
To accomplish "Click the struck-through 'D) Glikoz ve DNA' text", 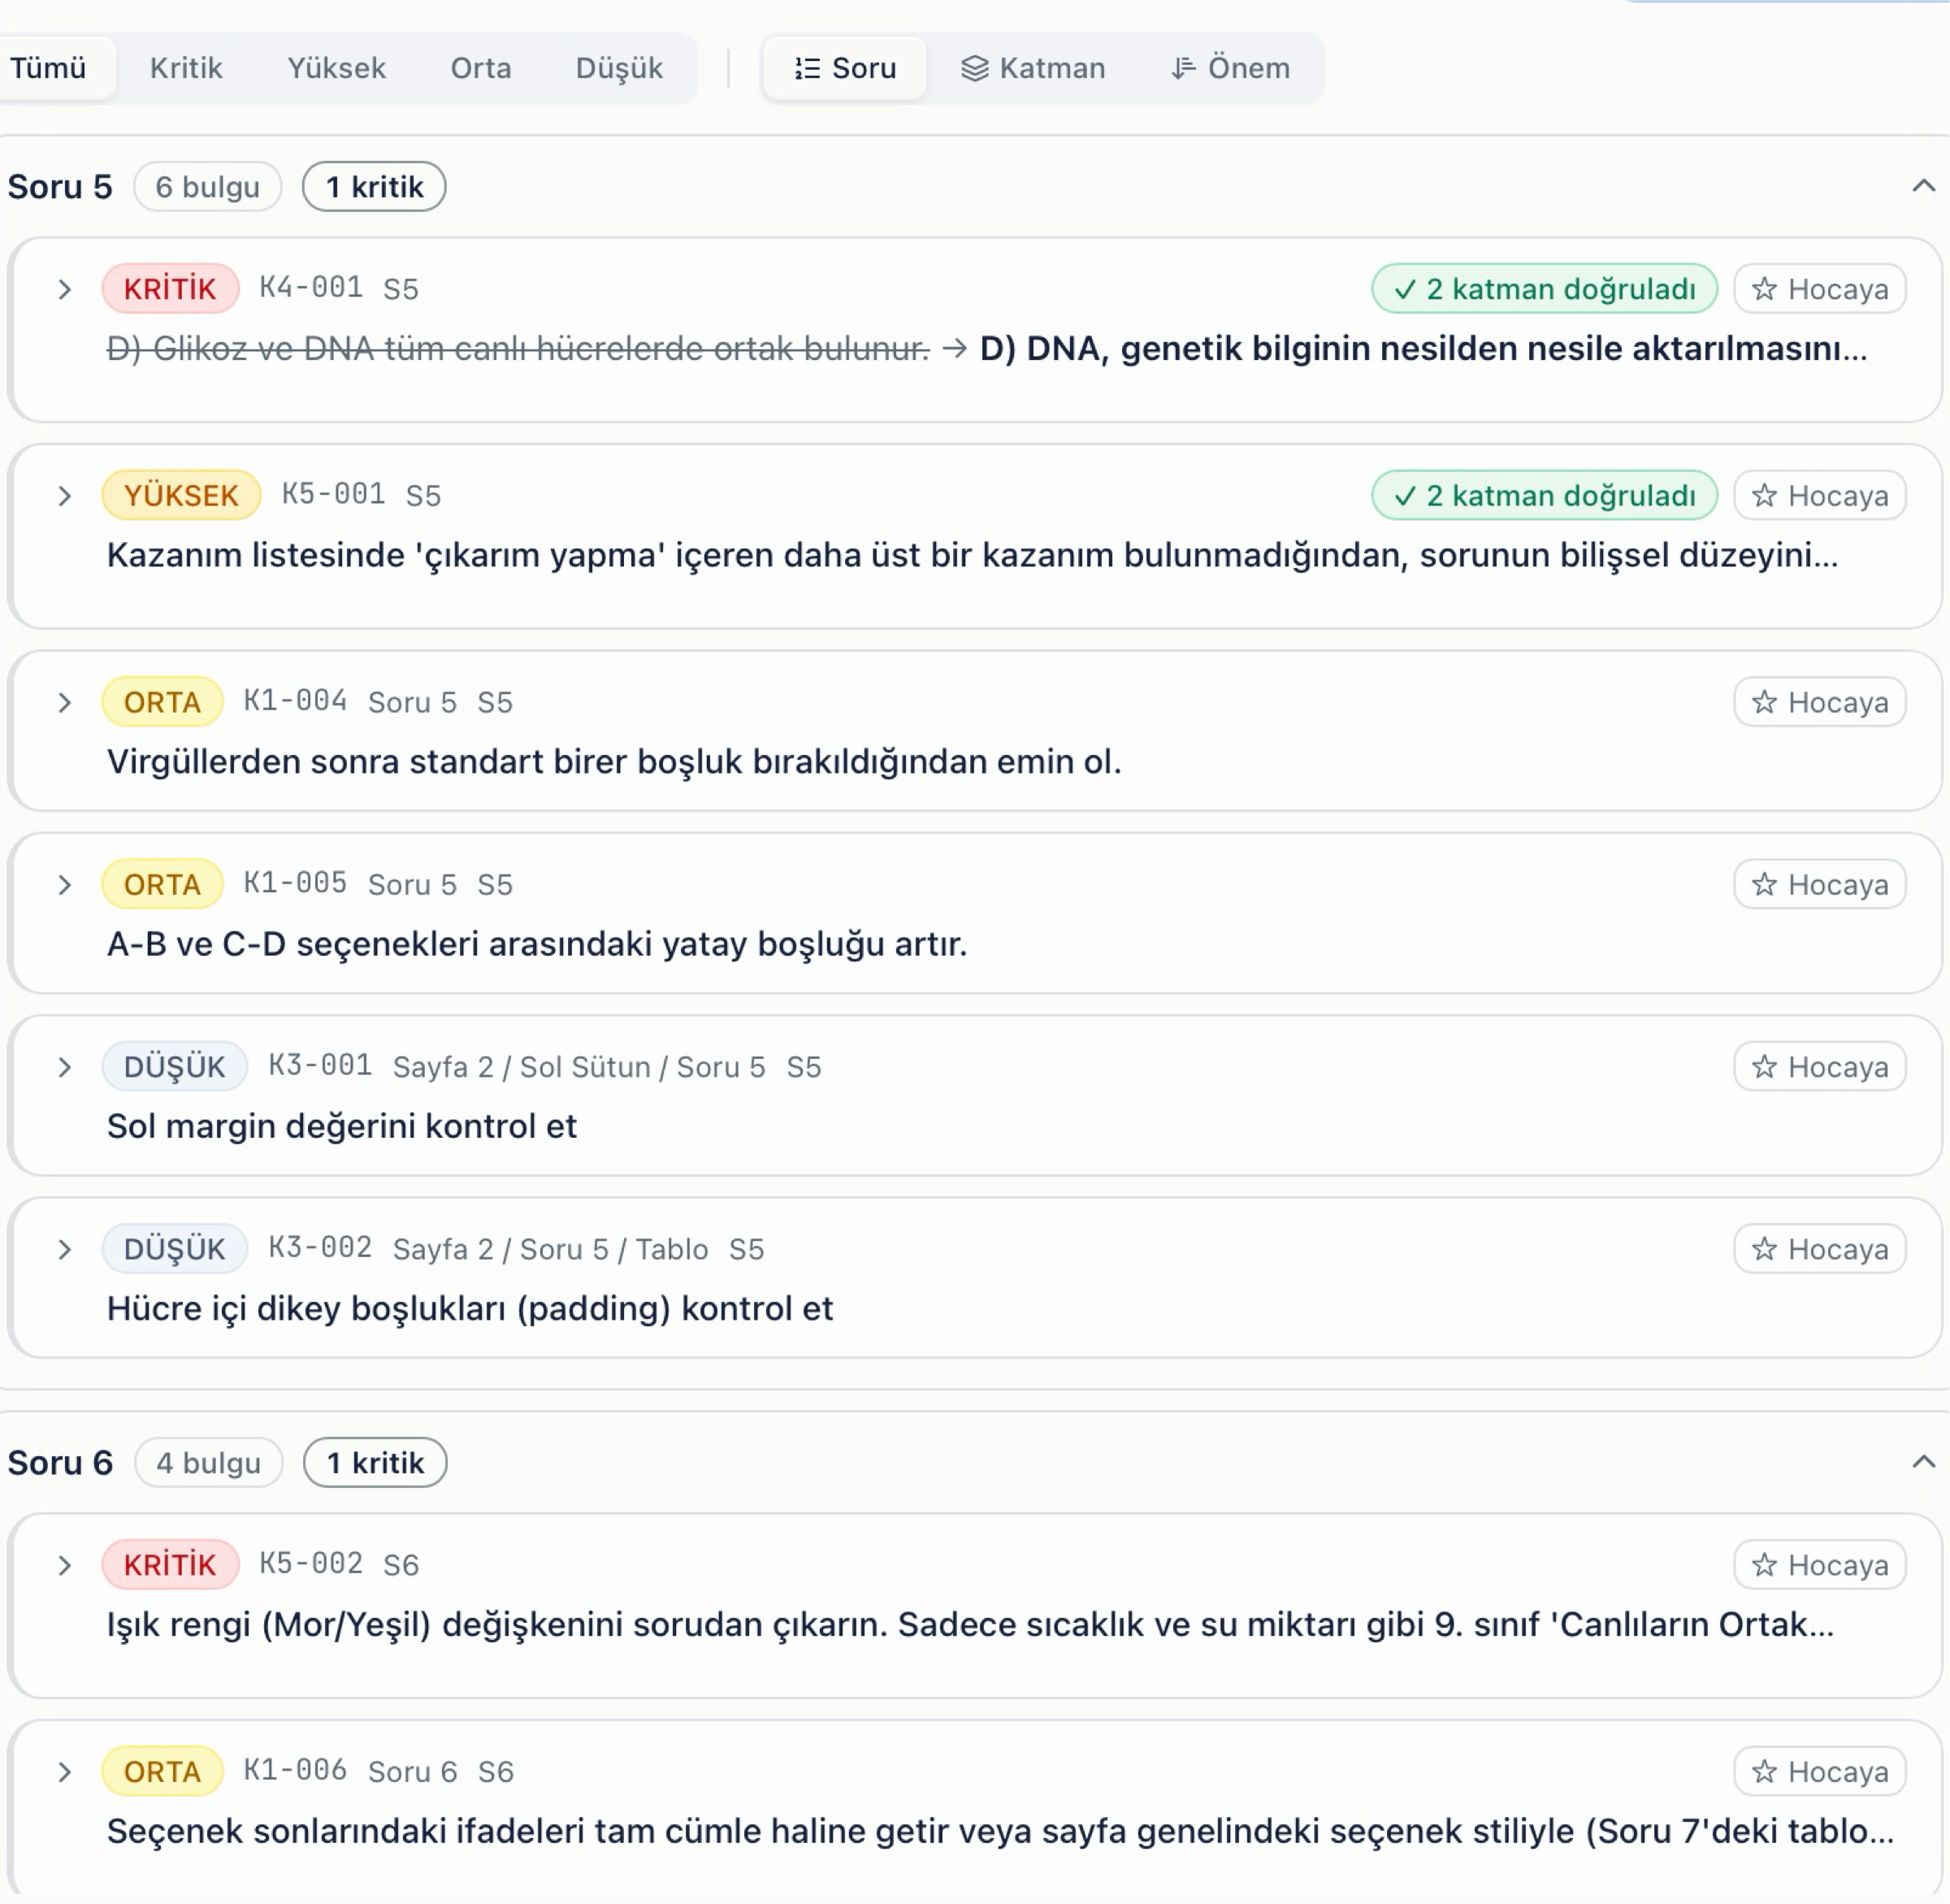I will (x=518, y=349).
